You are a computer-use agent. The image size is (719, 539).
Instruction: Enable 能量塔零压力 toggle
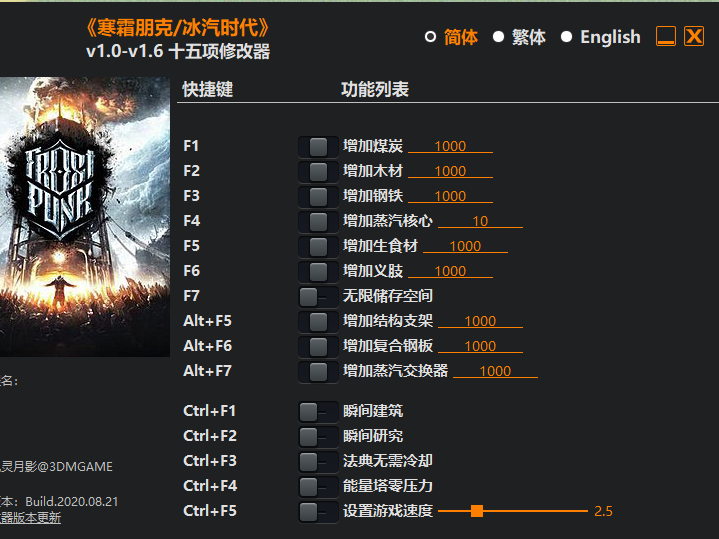click(318, 487)
